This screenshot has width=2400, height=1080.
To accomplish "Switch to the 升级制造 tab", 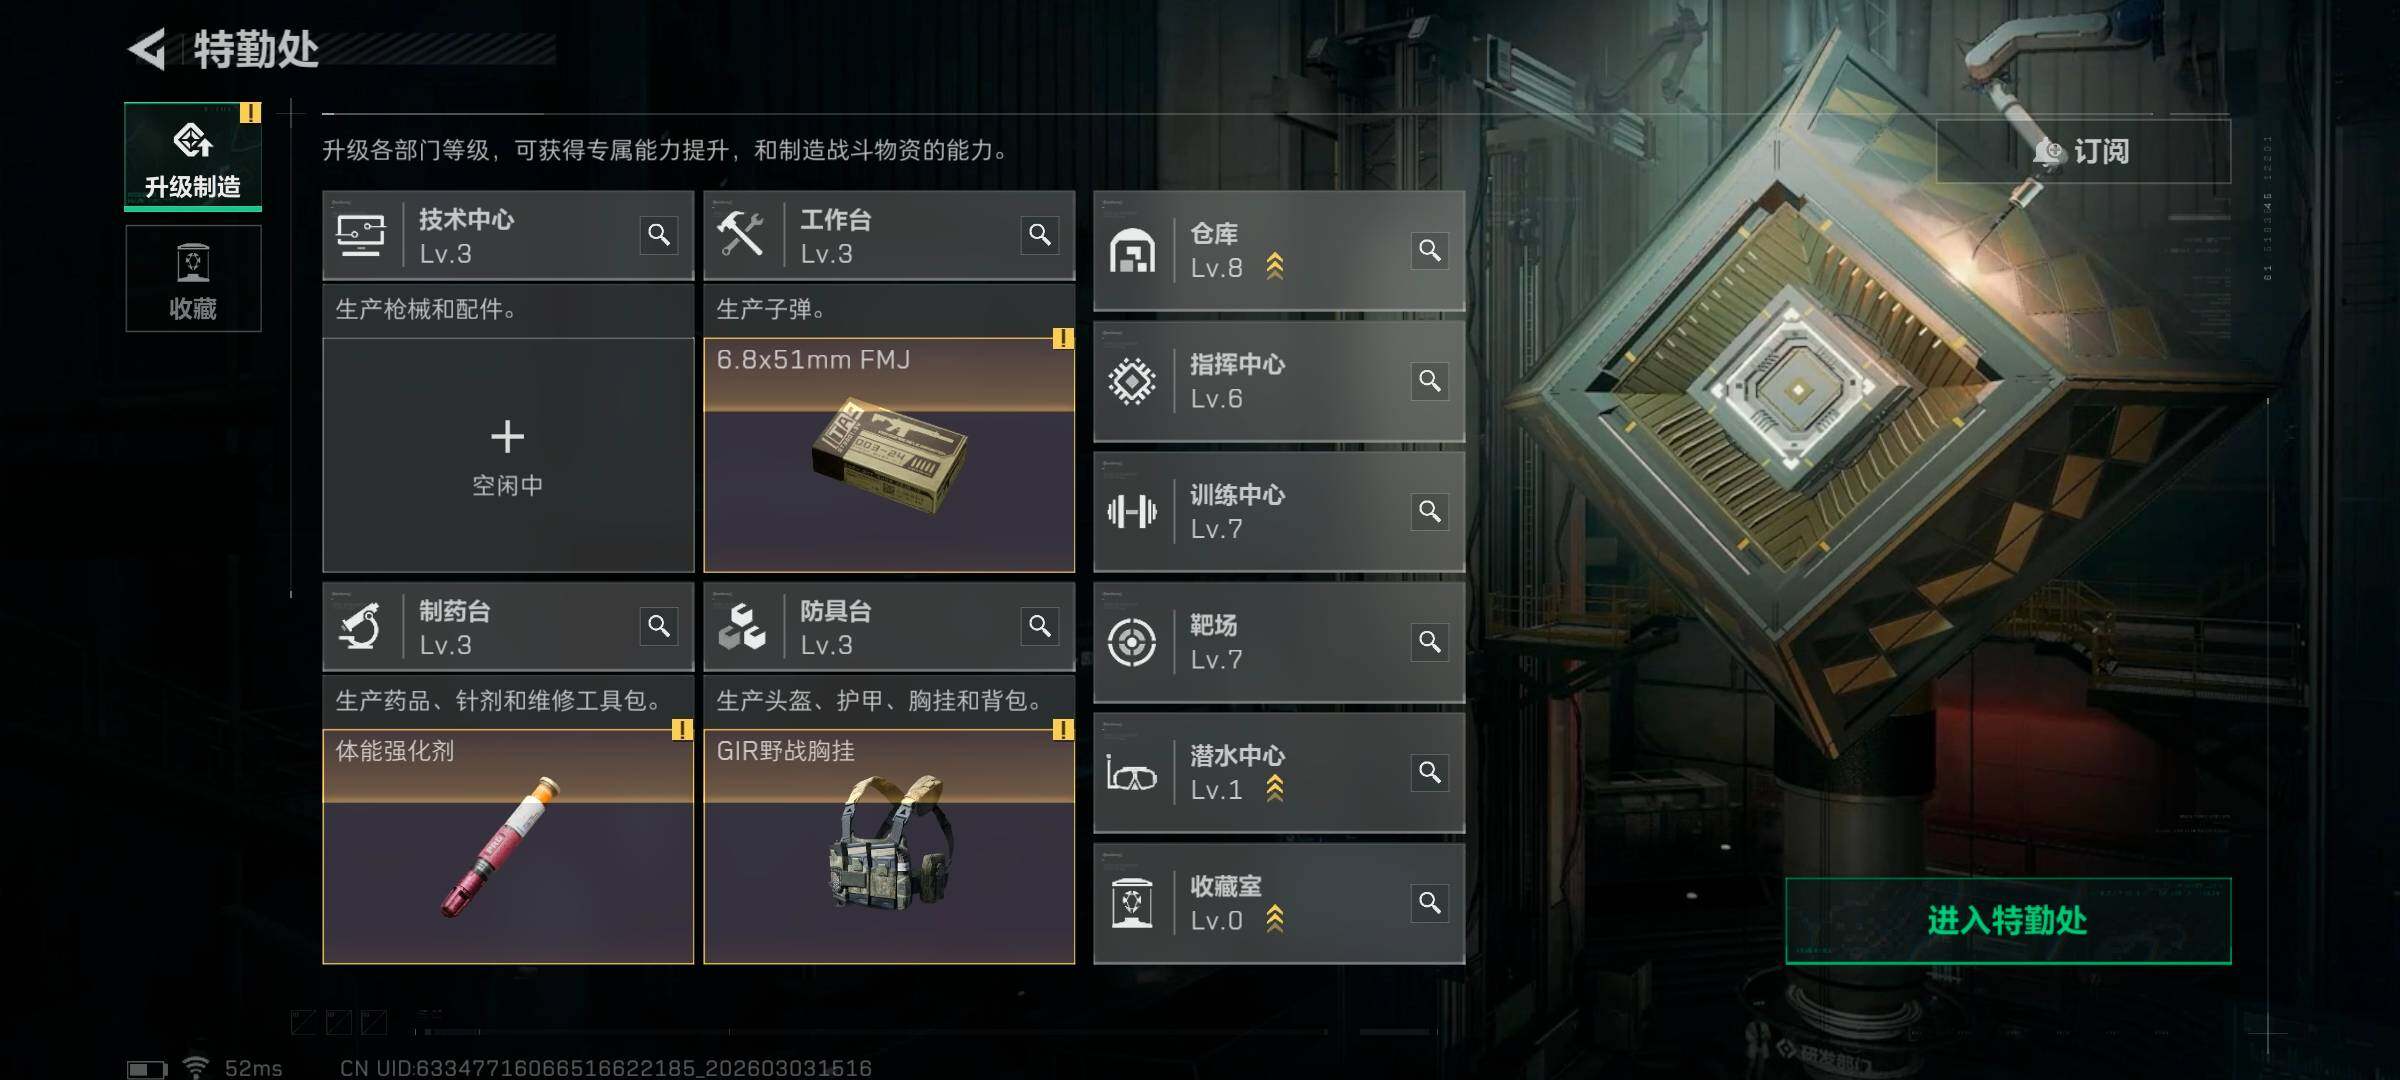I will [x=193, y=156].
